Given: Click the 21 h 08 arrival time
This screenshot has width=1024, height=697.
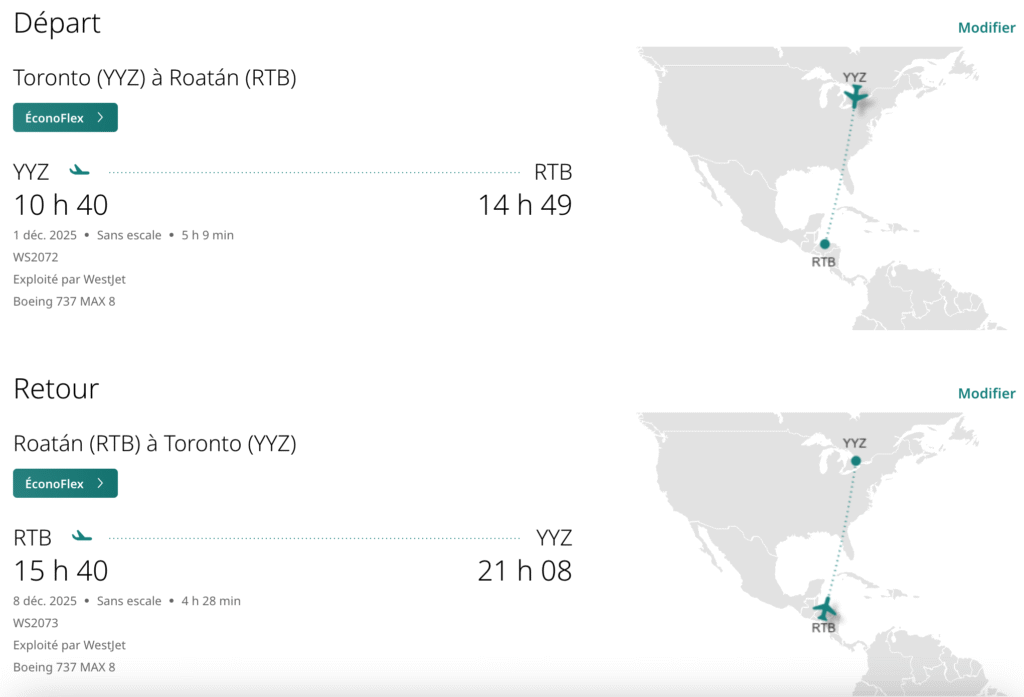Looking at the screenshot, I should click(524, 571).
